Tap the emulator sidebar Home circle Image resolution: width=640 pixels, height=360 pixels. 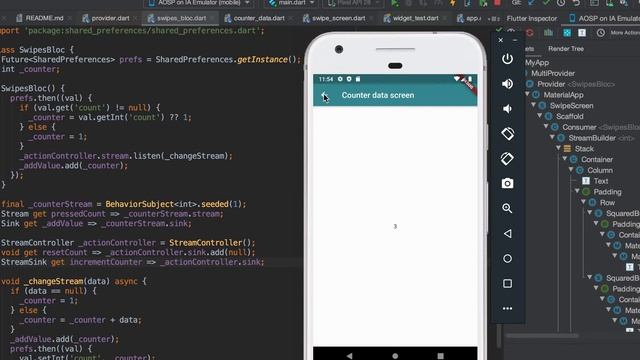[x=507, y=258]
